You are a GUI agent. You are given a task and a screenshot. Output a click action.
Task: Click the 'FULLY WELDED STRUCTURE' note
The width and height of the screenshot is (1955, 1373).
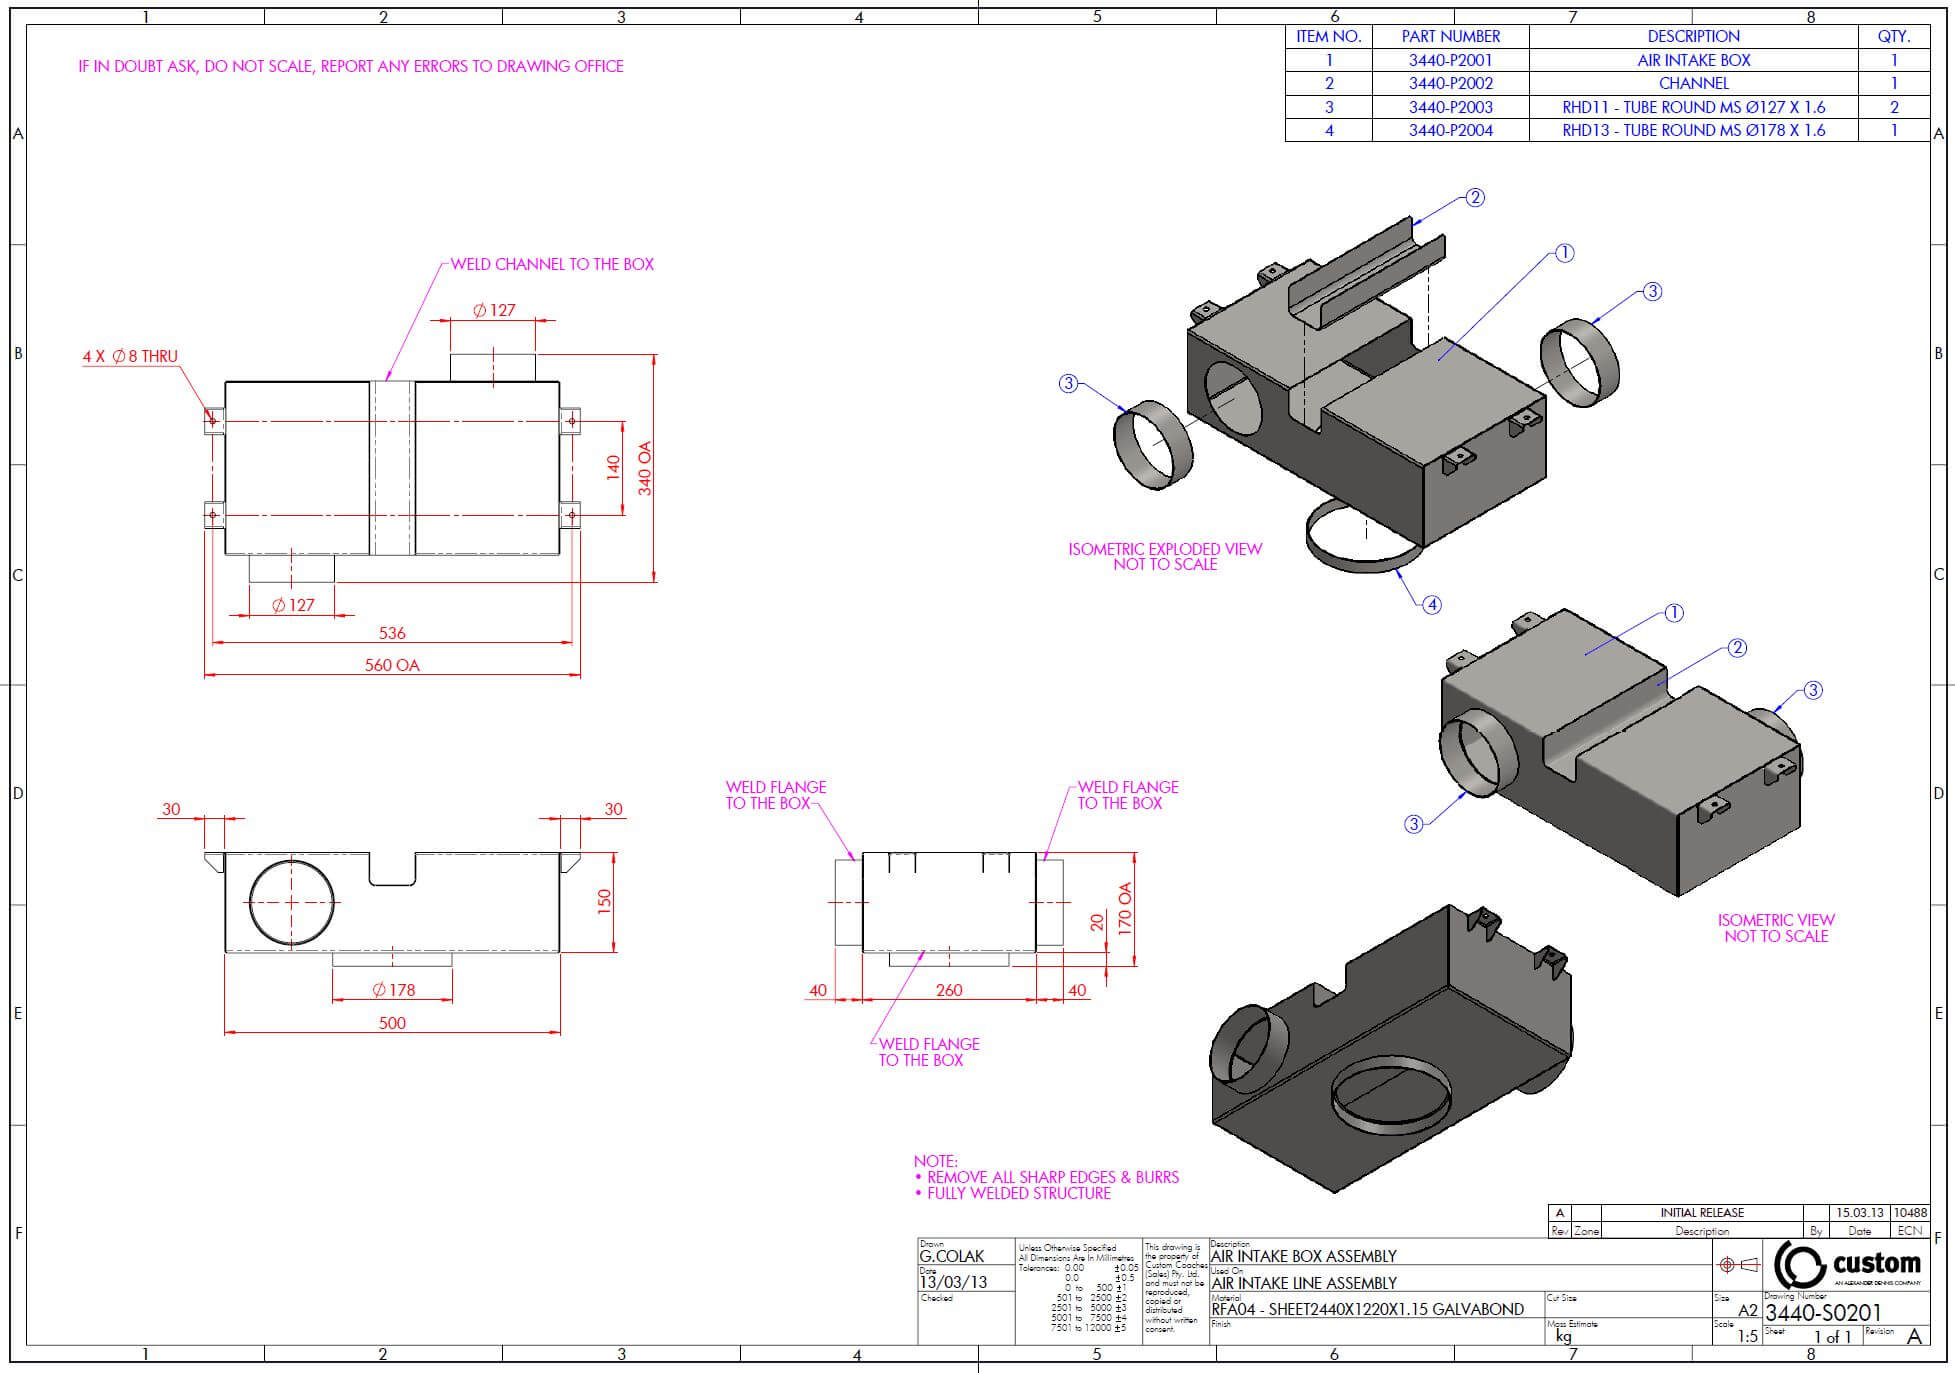1019,1193
